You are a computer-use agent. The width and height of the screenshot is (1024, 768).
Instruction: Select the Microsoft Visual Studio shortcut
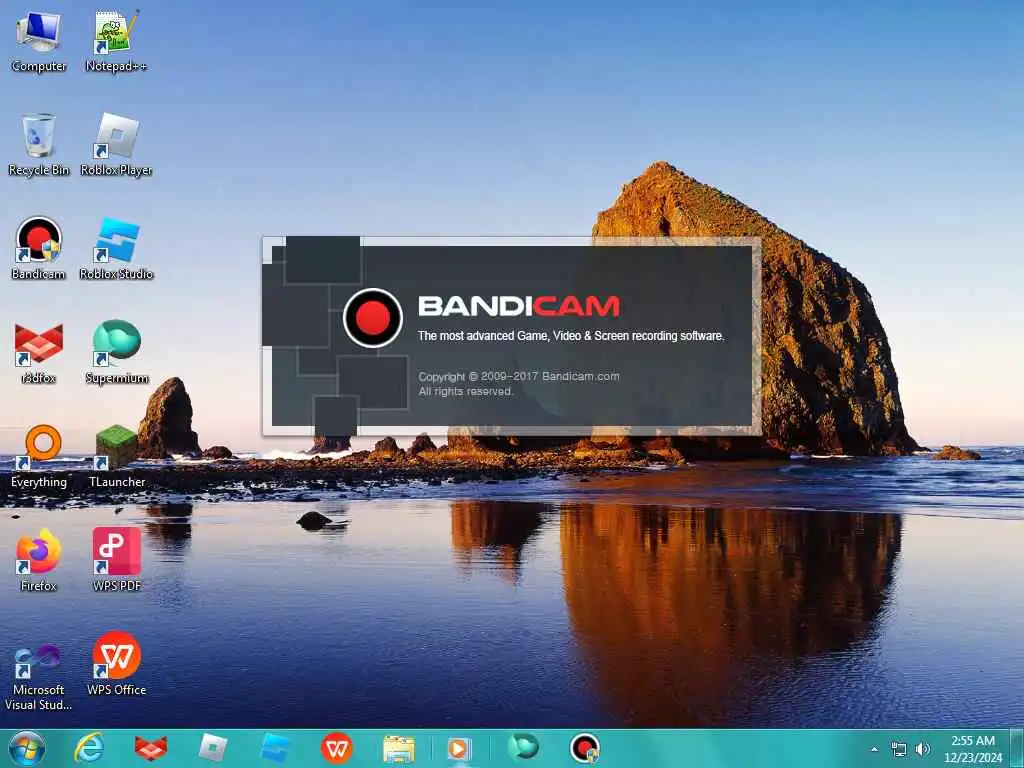39,676
